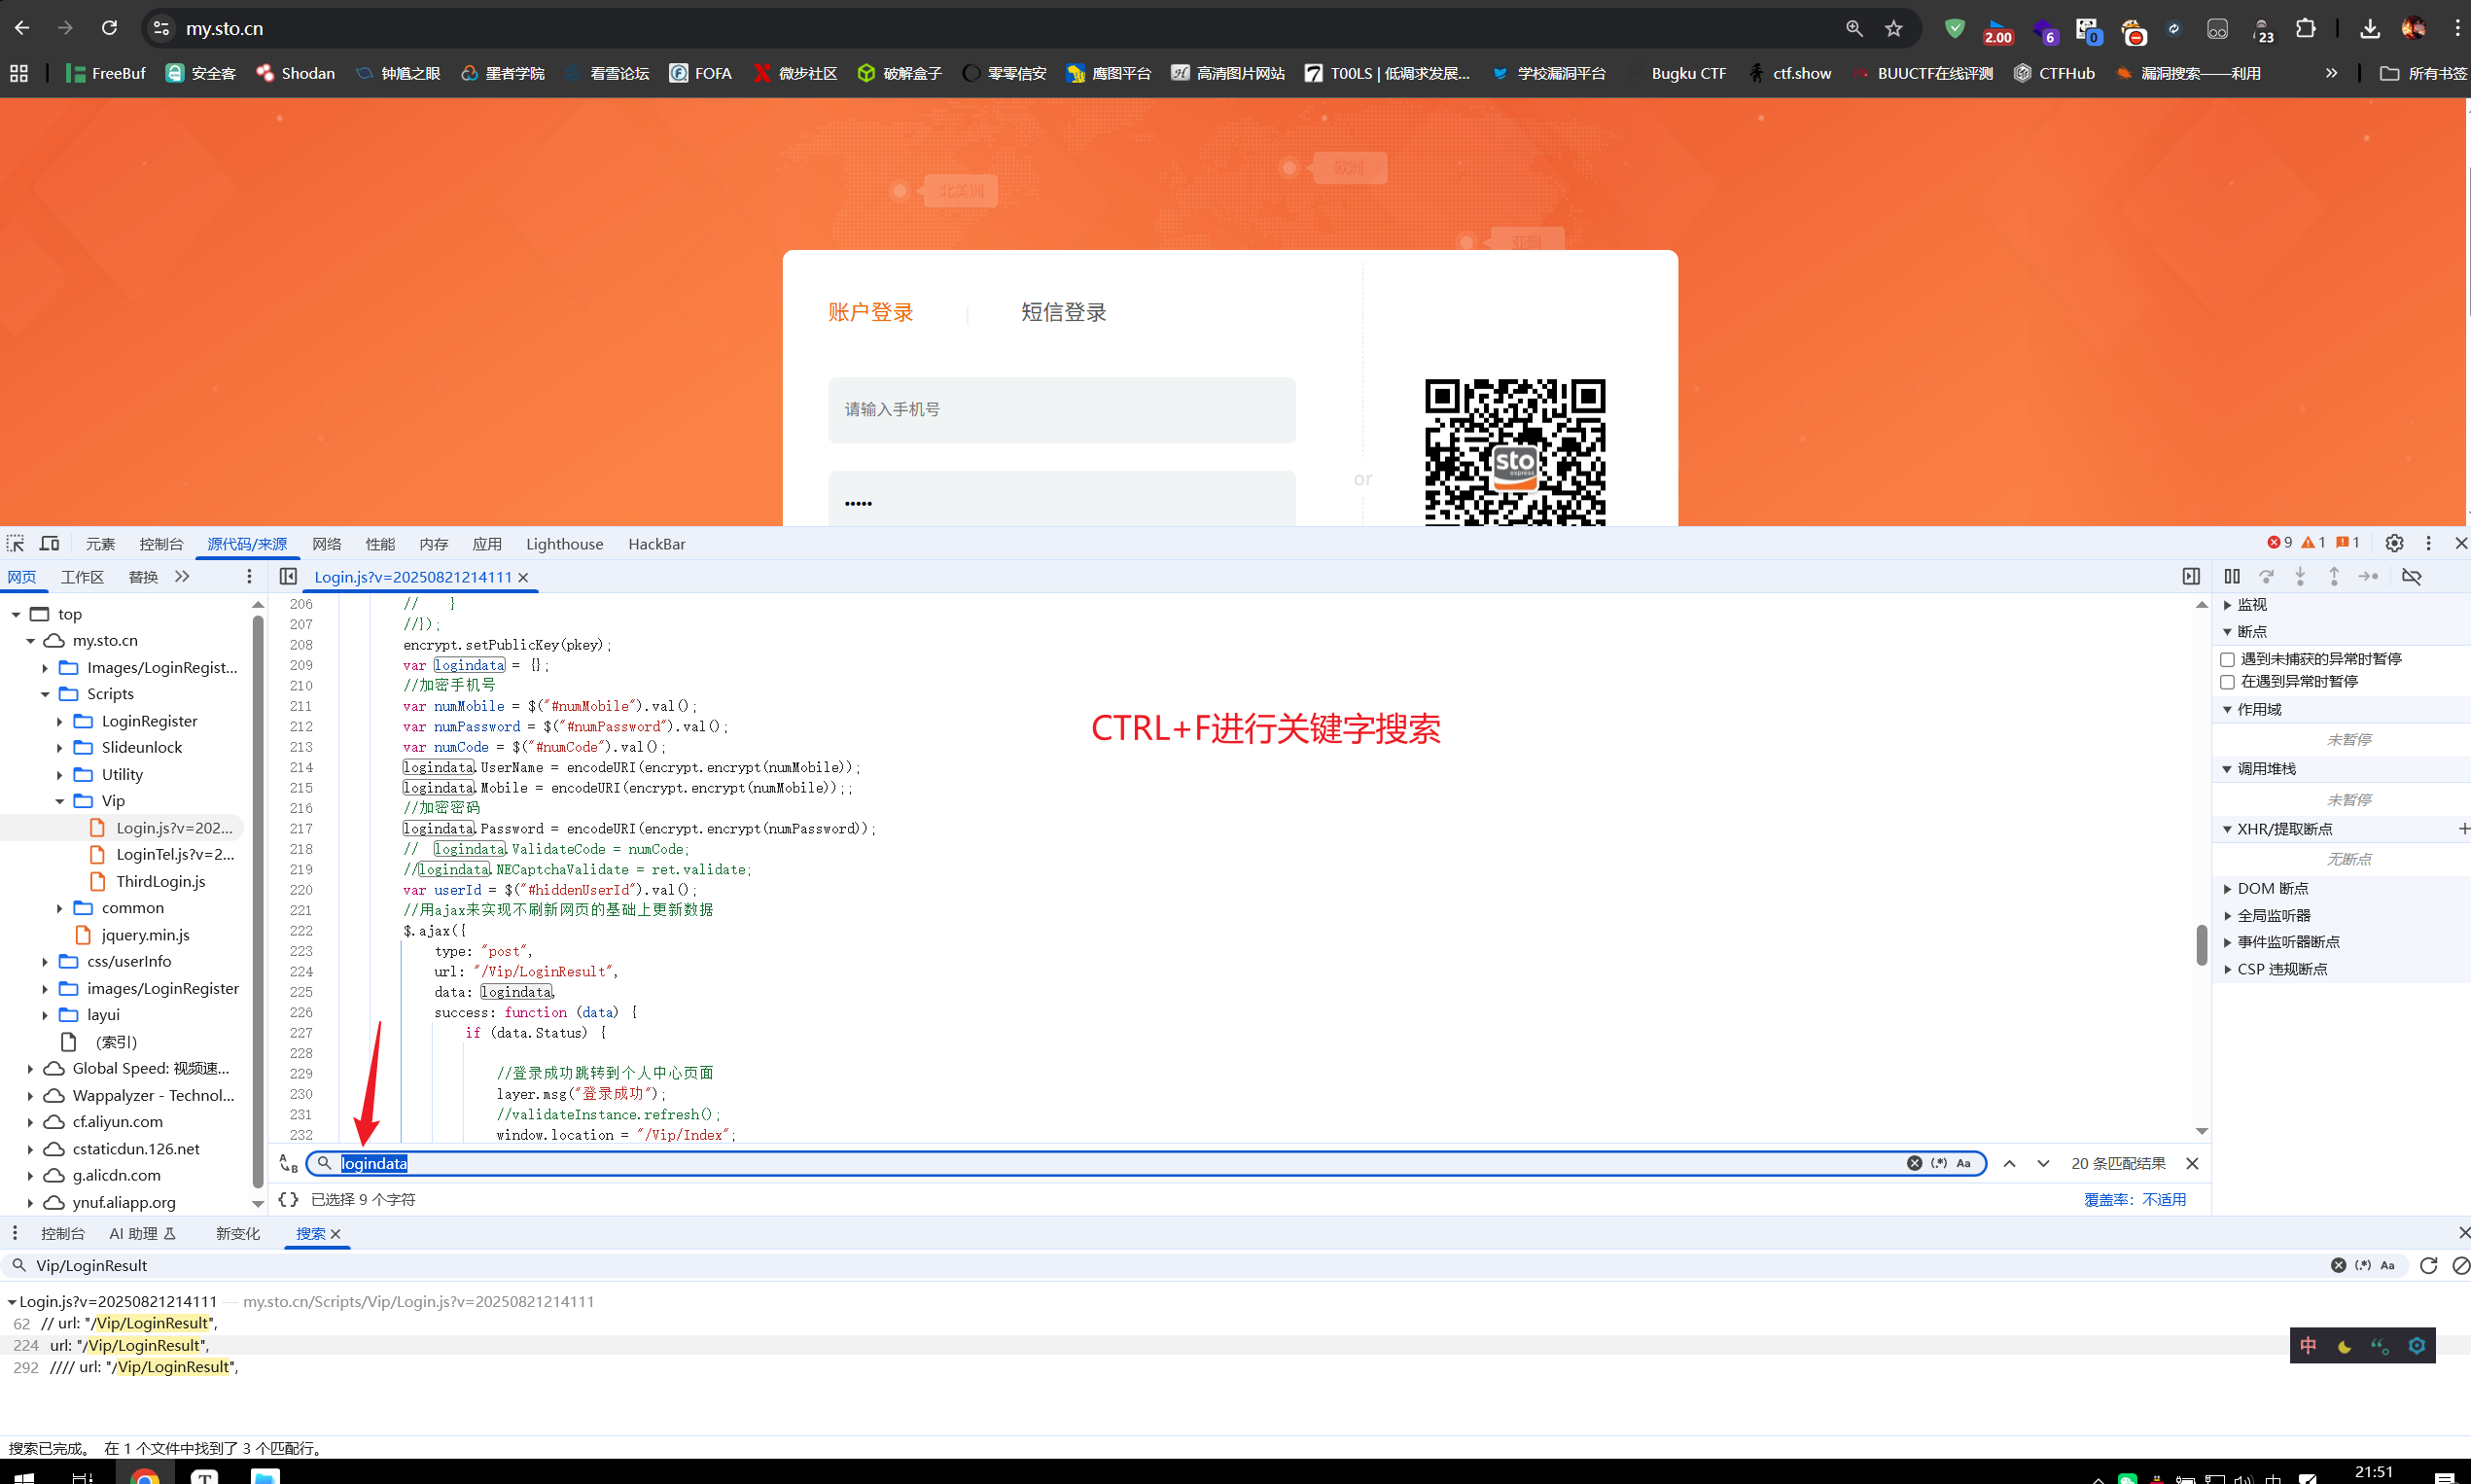Click the inspect element picker icon
Image resolution: width=2471 pixels, height=1484 pixels.
click(x=15, y=543)
